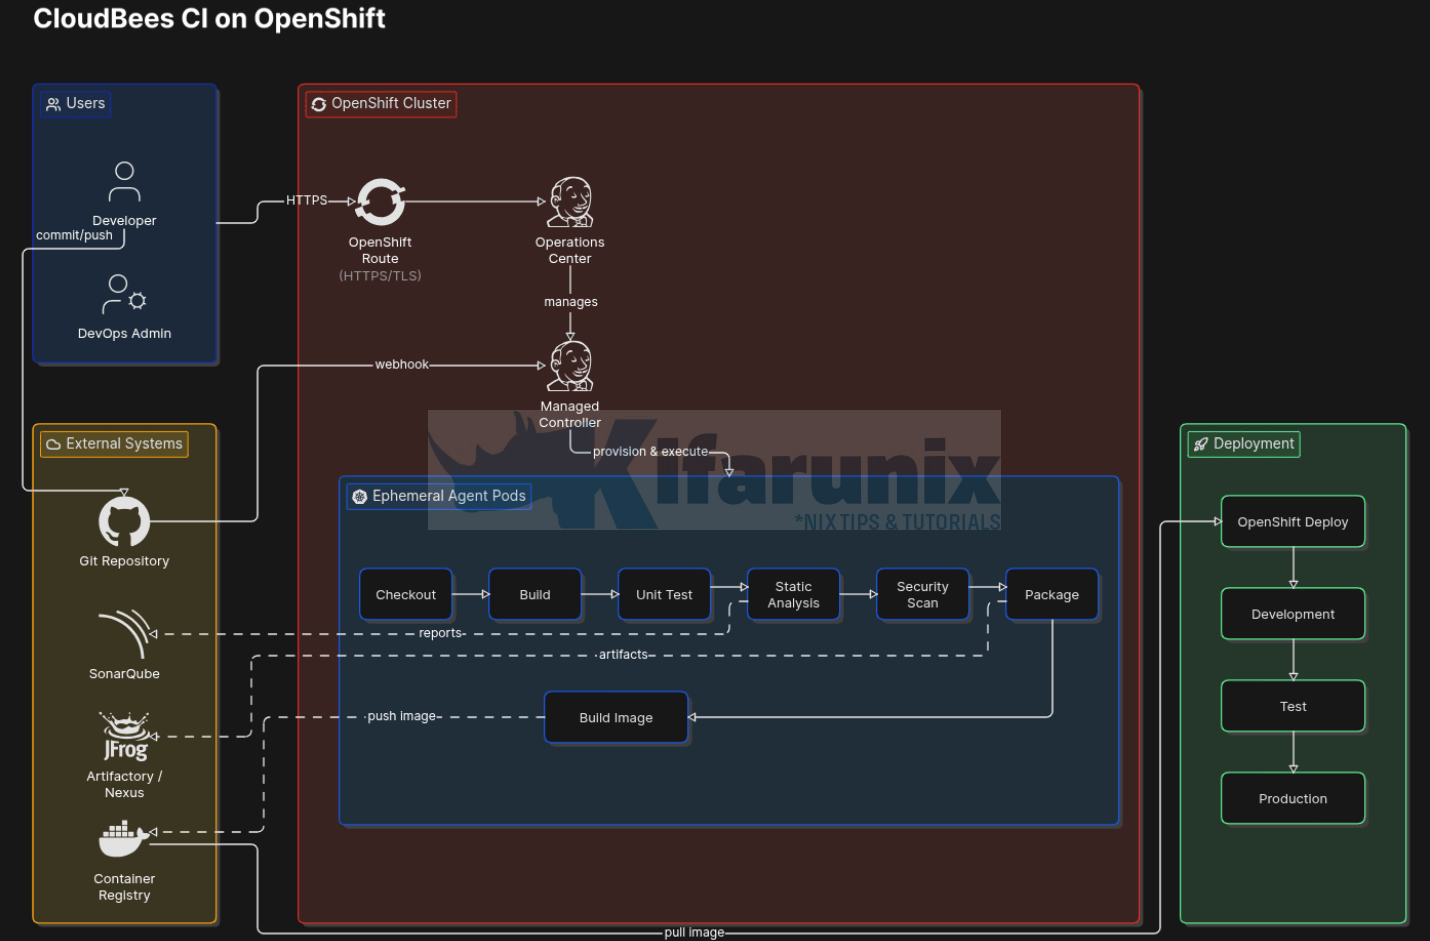1430x941 pixels.
Task: Click the 'SonarQube' caption
Action: click(124, 674)
